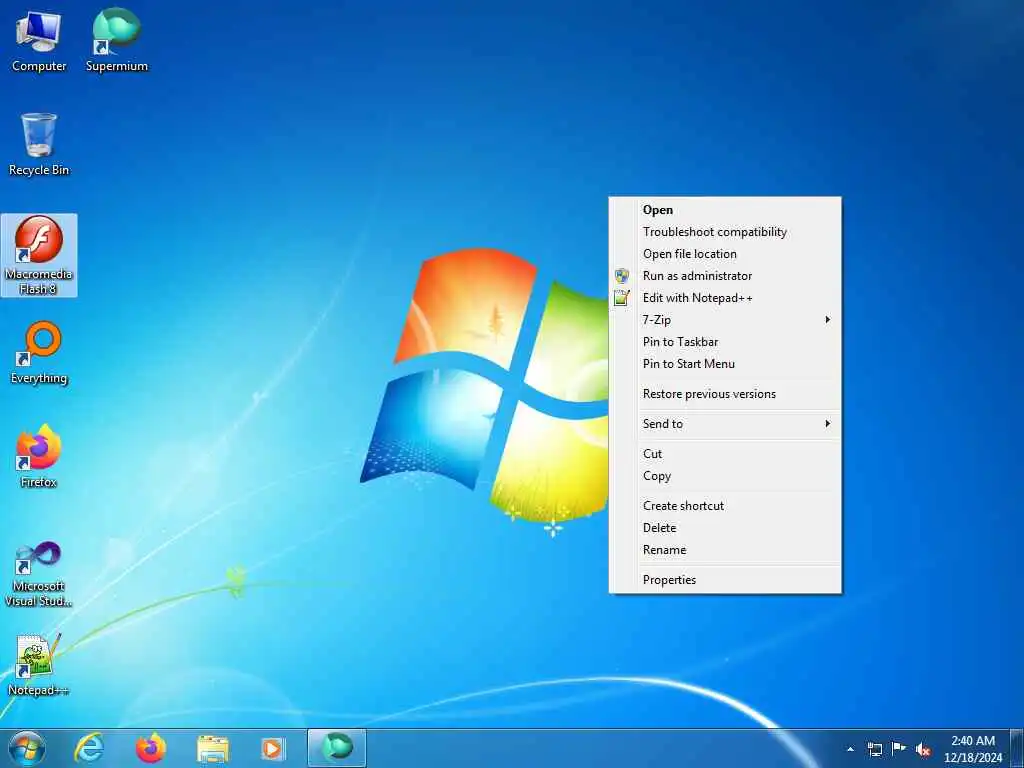This screenshot has width=1024, height=768.
Task: Choose Copy in the context menu
Action: point(725,476)
